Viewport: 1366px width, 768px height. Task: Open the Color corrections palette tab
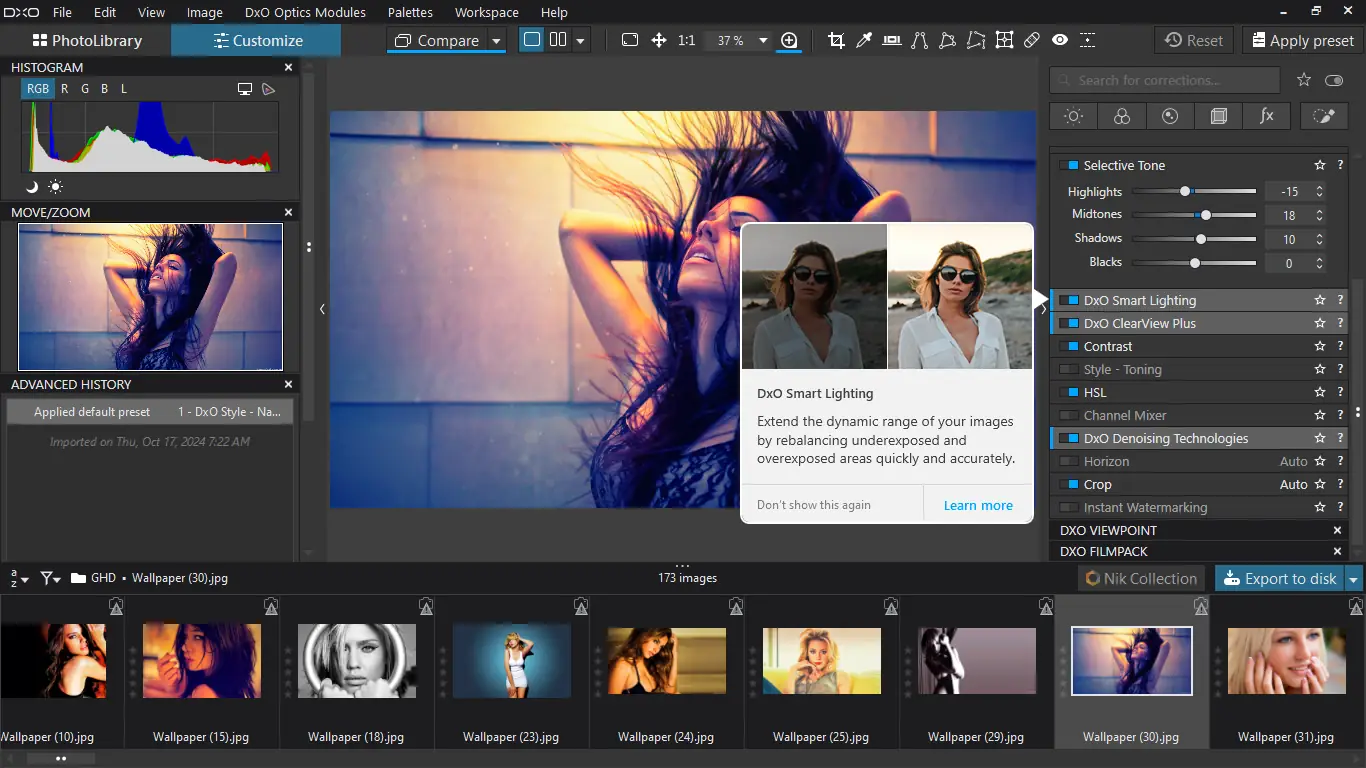[x=1121, y=116]
